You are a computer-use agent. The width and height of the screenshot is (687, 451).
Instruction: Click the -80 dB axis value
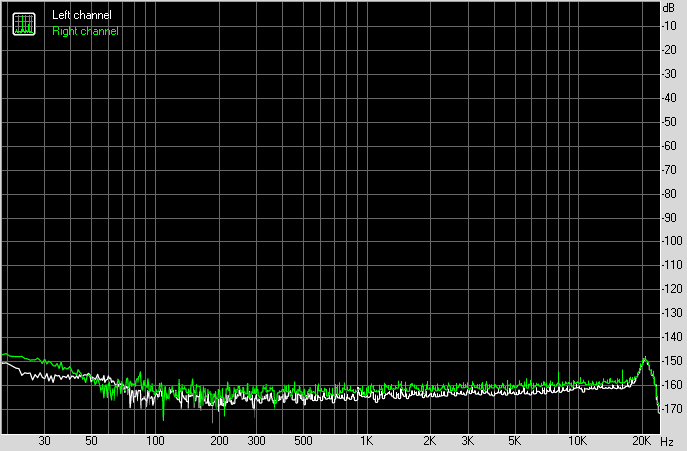(x=669, y=193)
